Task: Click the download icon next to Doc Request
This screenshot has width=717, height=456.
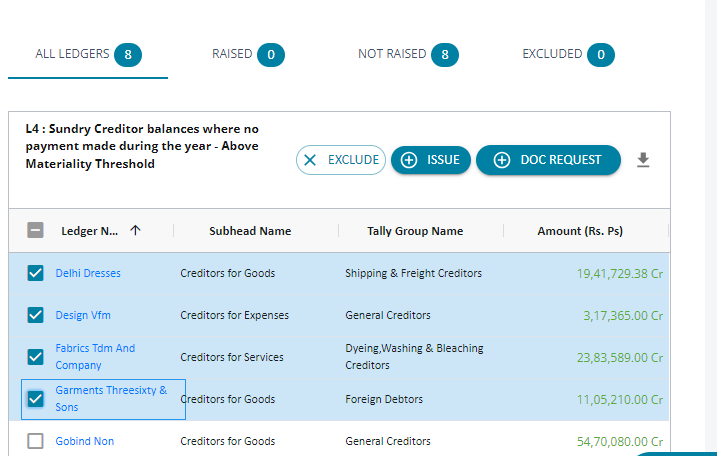Action: (x=643, y=160)
